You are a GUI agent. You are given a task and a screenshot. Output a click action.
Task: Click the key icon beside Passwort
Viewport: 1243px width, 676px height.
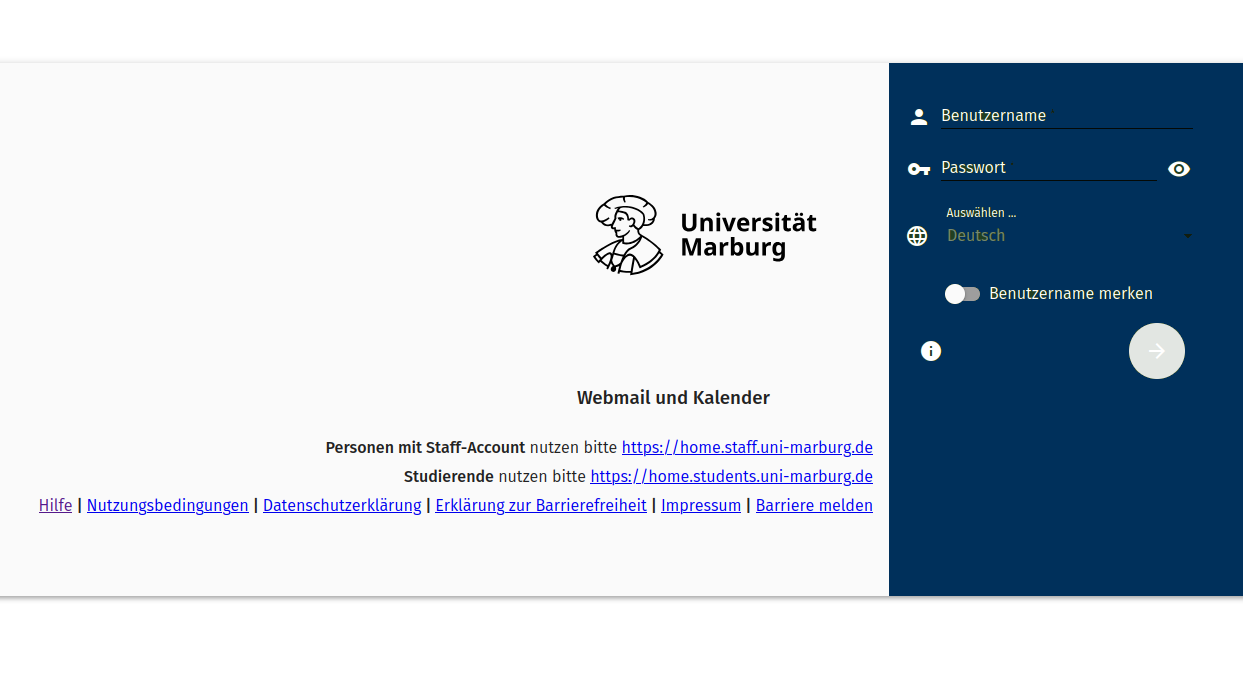click(918, 169)
